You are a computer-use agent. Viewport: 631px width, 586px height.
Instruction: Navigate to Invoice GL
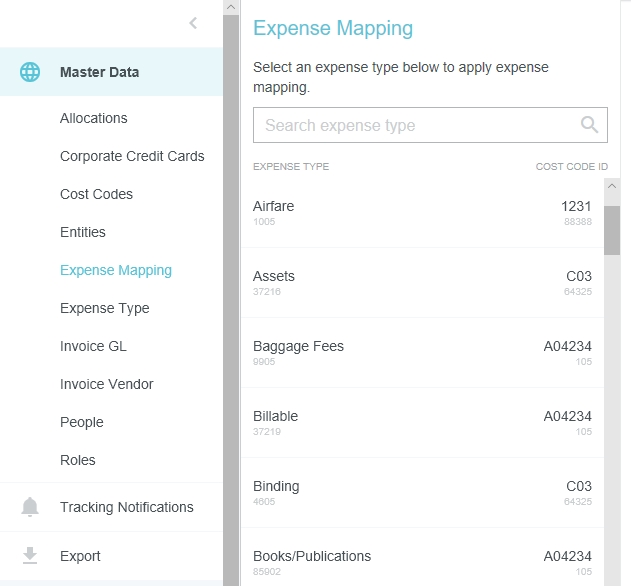[x=93, y=346]
